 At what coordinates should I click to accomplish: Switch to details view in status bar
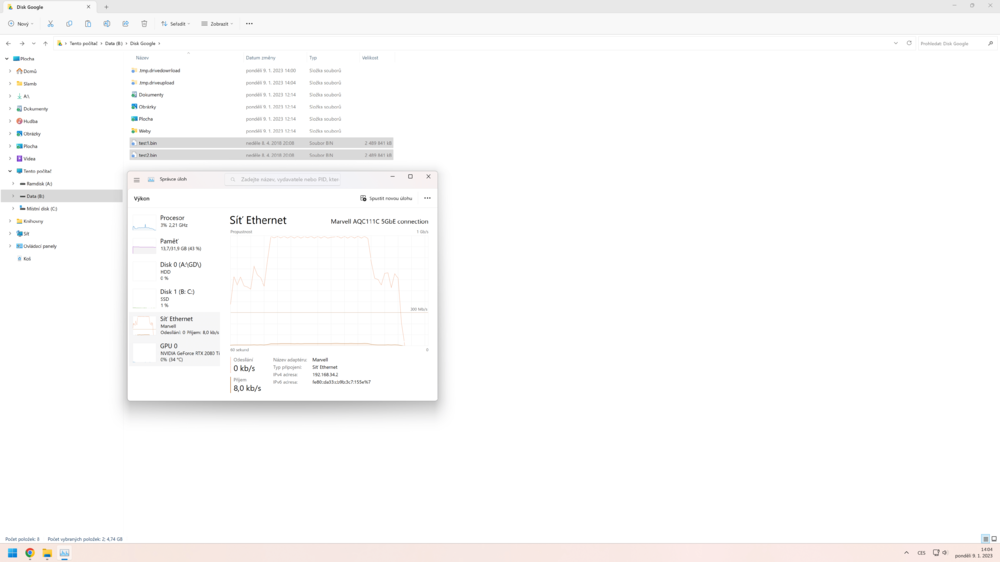[x=985, y=539]
